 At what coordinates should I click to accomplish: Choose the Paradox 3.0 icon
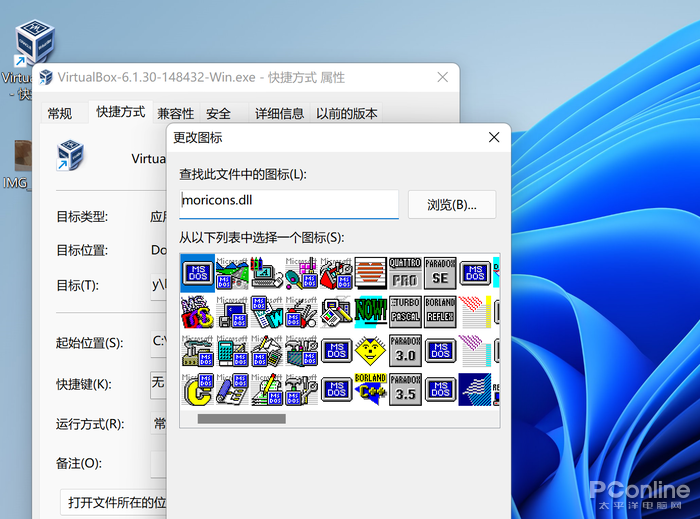[x=404, y=350]
